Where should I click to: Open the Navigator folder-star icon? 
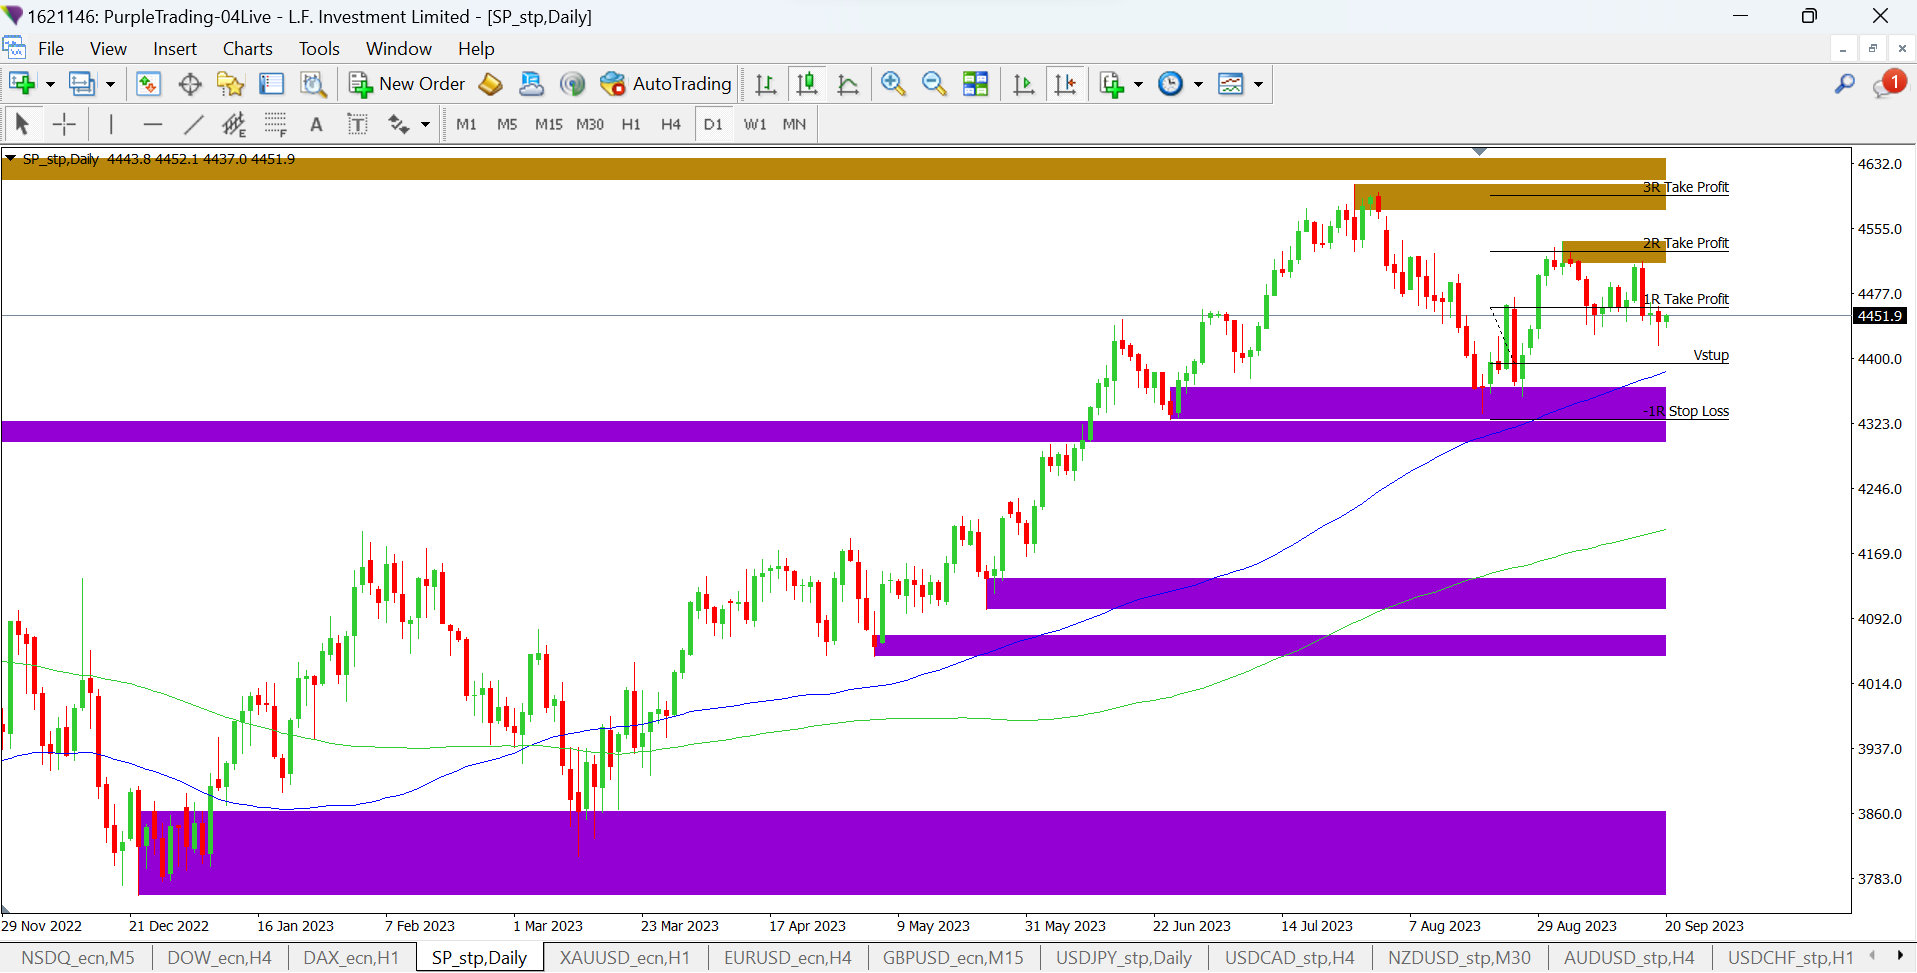coord(230,85)
